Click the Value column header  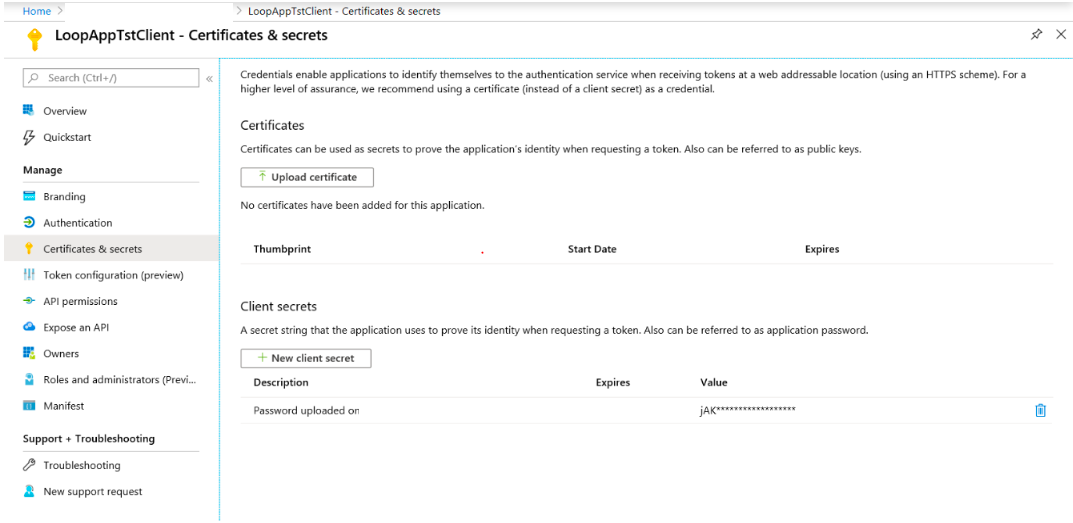(x=714, y=382)
